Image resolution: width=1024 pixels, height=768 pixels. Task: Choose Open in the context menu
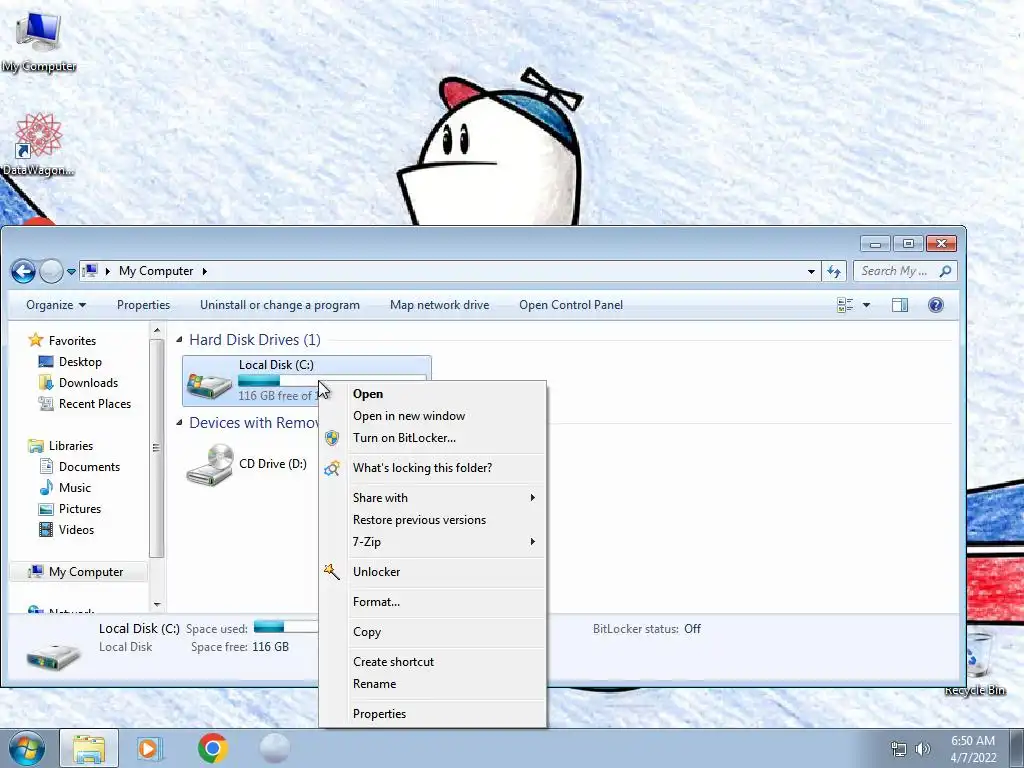coord(432,394)
